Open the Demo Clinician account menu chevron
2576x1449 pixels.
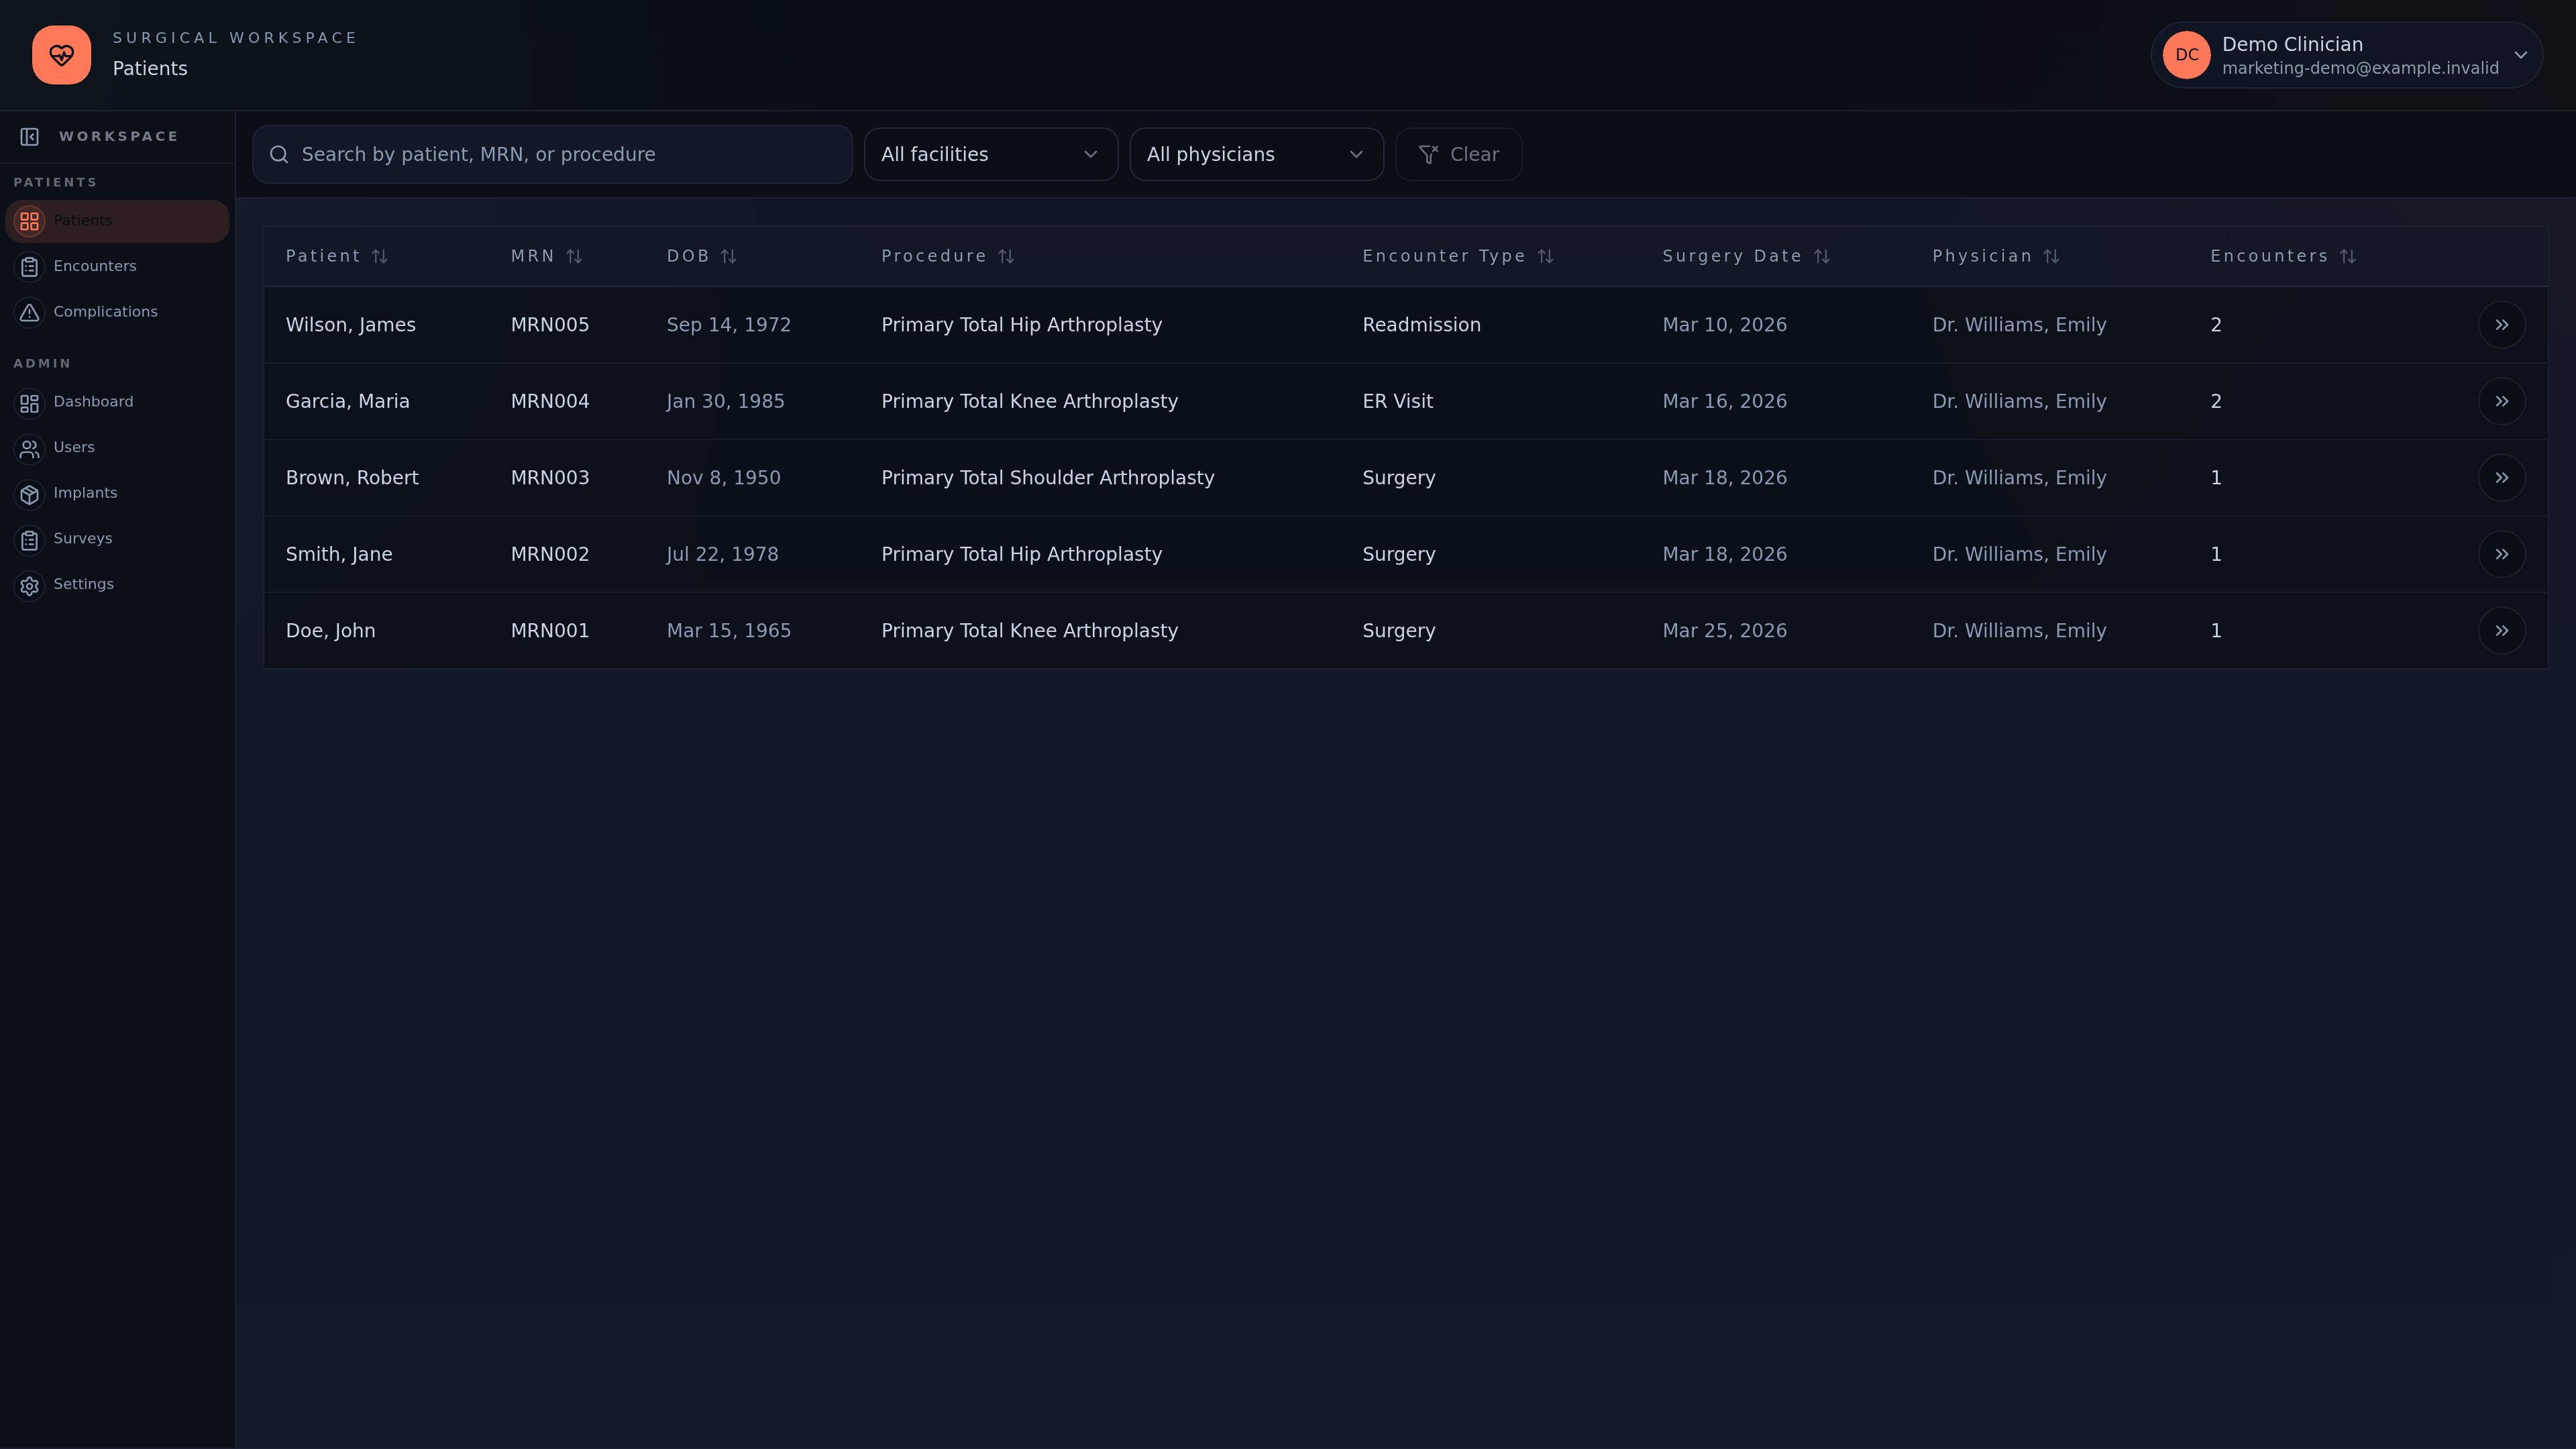point(2520,55)
